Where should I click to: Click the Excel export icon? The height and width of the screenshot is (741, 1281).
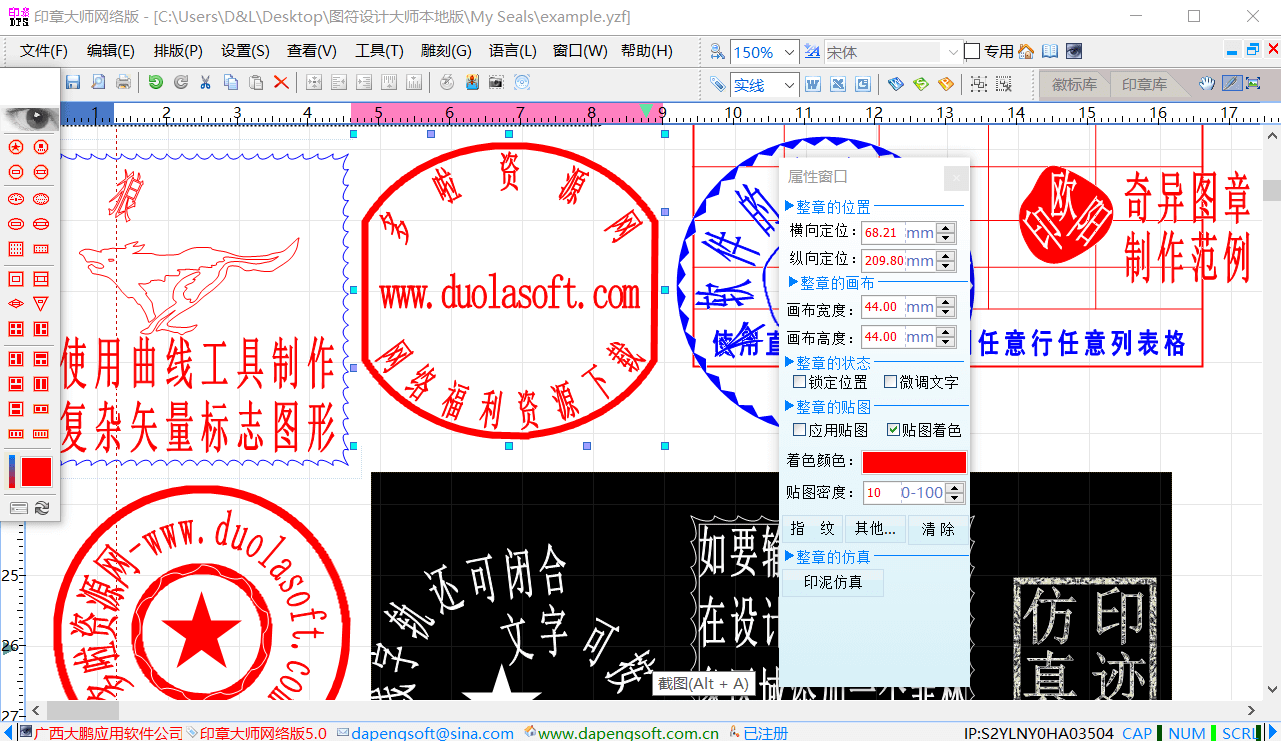[x=838, y=84]
